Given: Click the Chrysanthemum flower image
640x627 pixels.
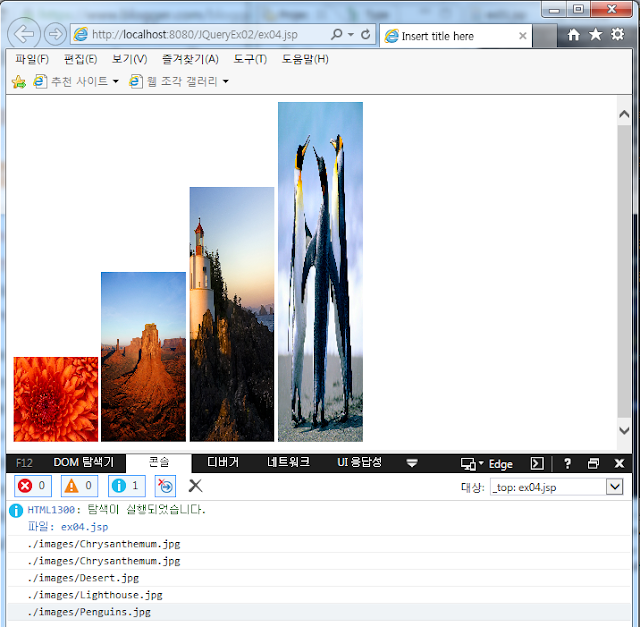Looking at the screenshot, I should 56,399.
